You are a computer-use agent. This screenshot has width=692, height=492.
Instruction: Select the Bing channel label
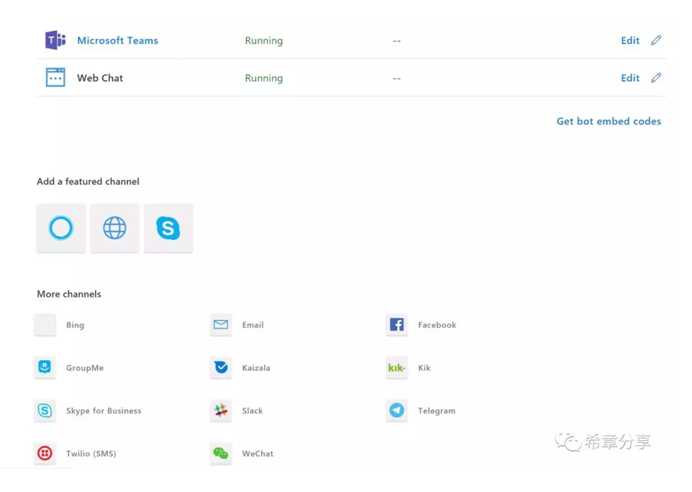[75, 325]
